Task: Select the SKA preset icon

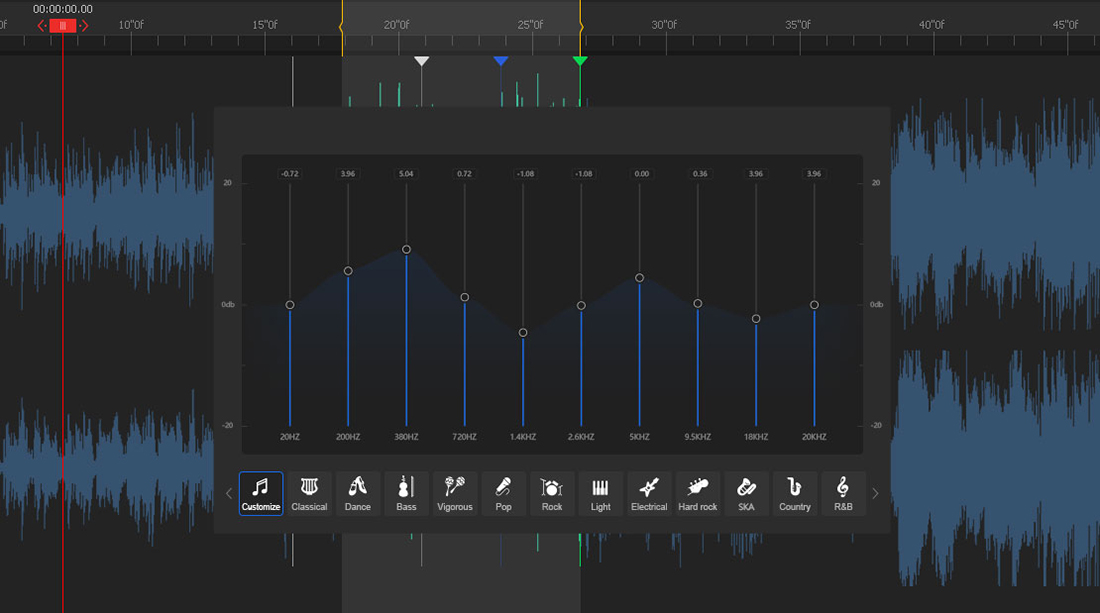Action: click(746, 492)
